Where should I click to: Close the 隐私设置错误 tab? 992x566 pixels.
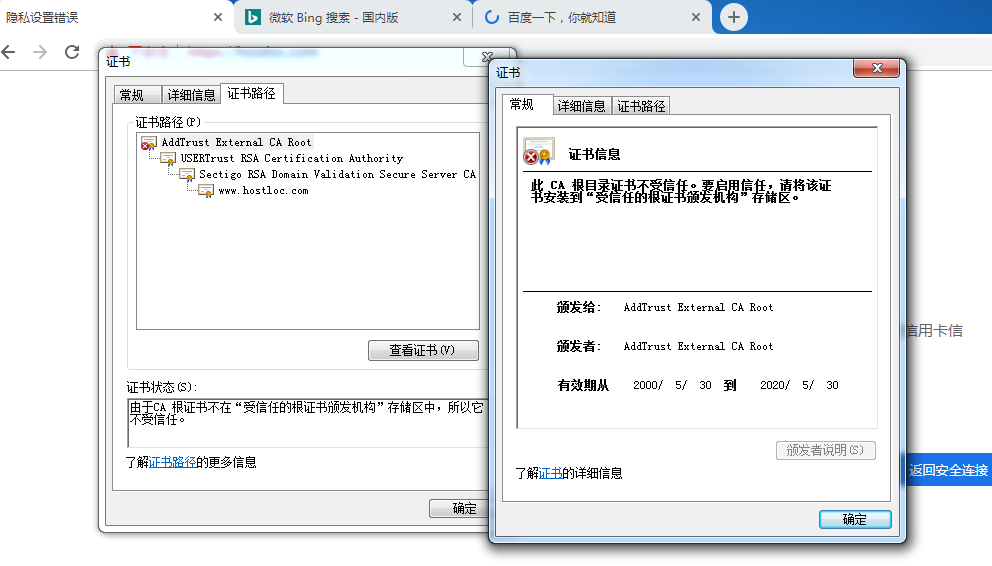pyautogui.click(x=218, y=17)
